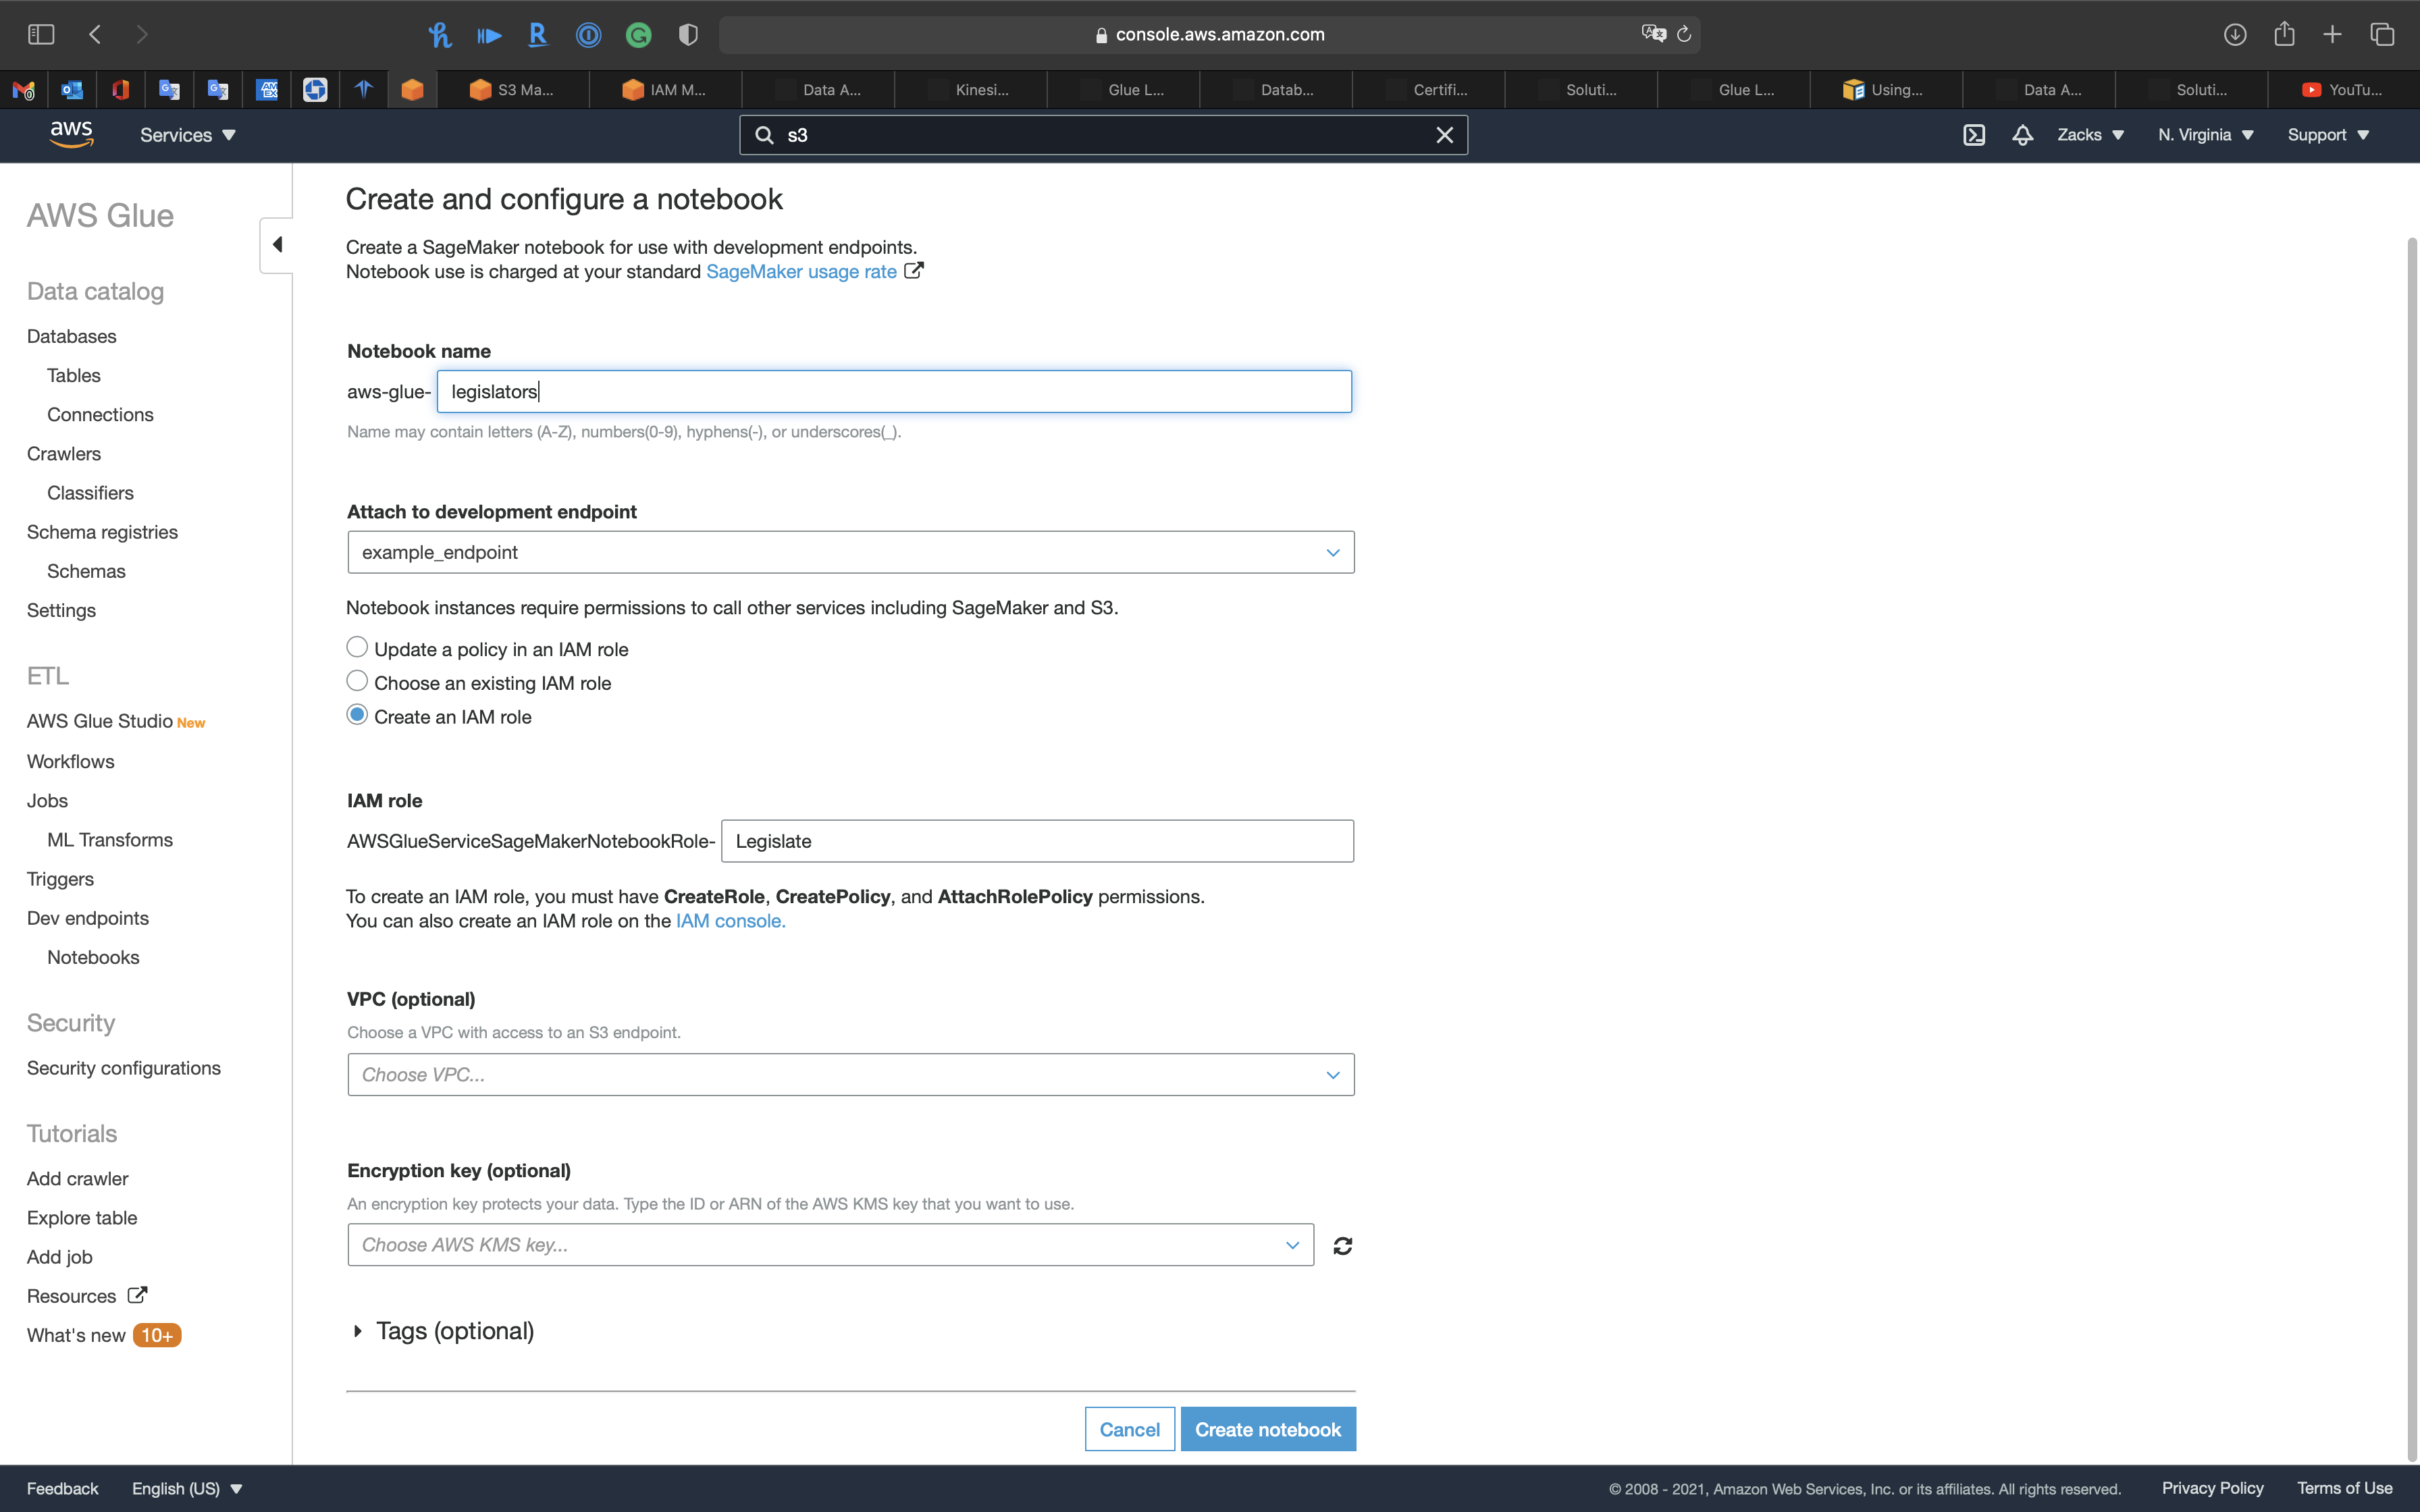The width and height of the screenshot is (2420, 1512).
Task: Select Create an IAM role option
Action: [357, 716]
